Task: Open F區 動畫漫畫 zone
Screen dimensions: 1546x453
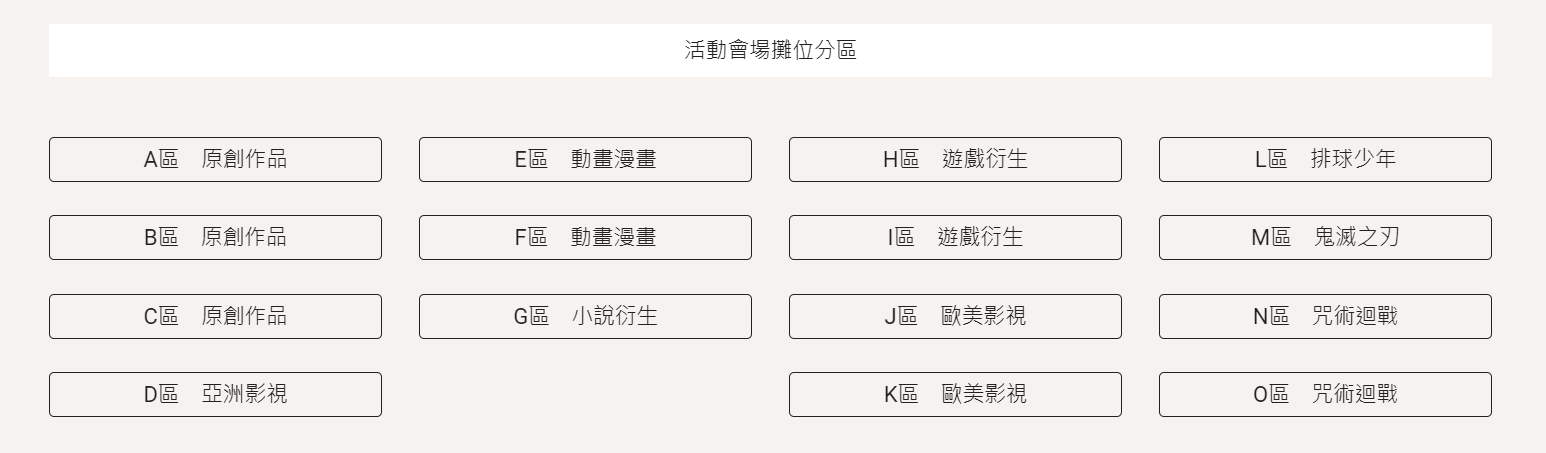Action: (585, 237)
